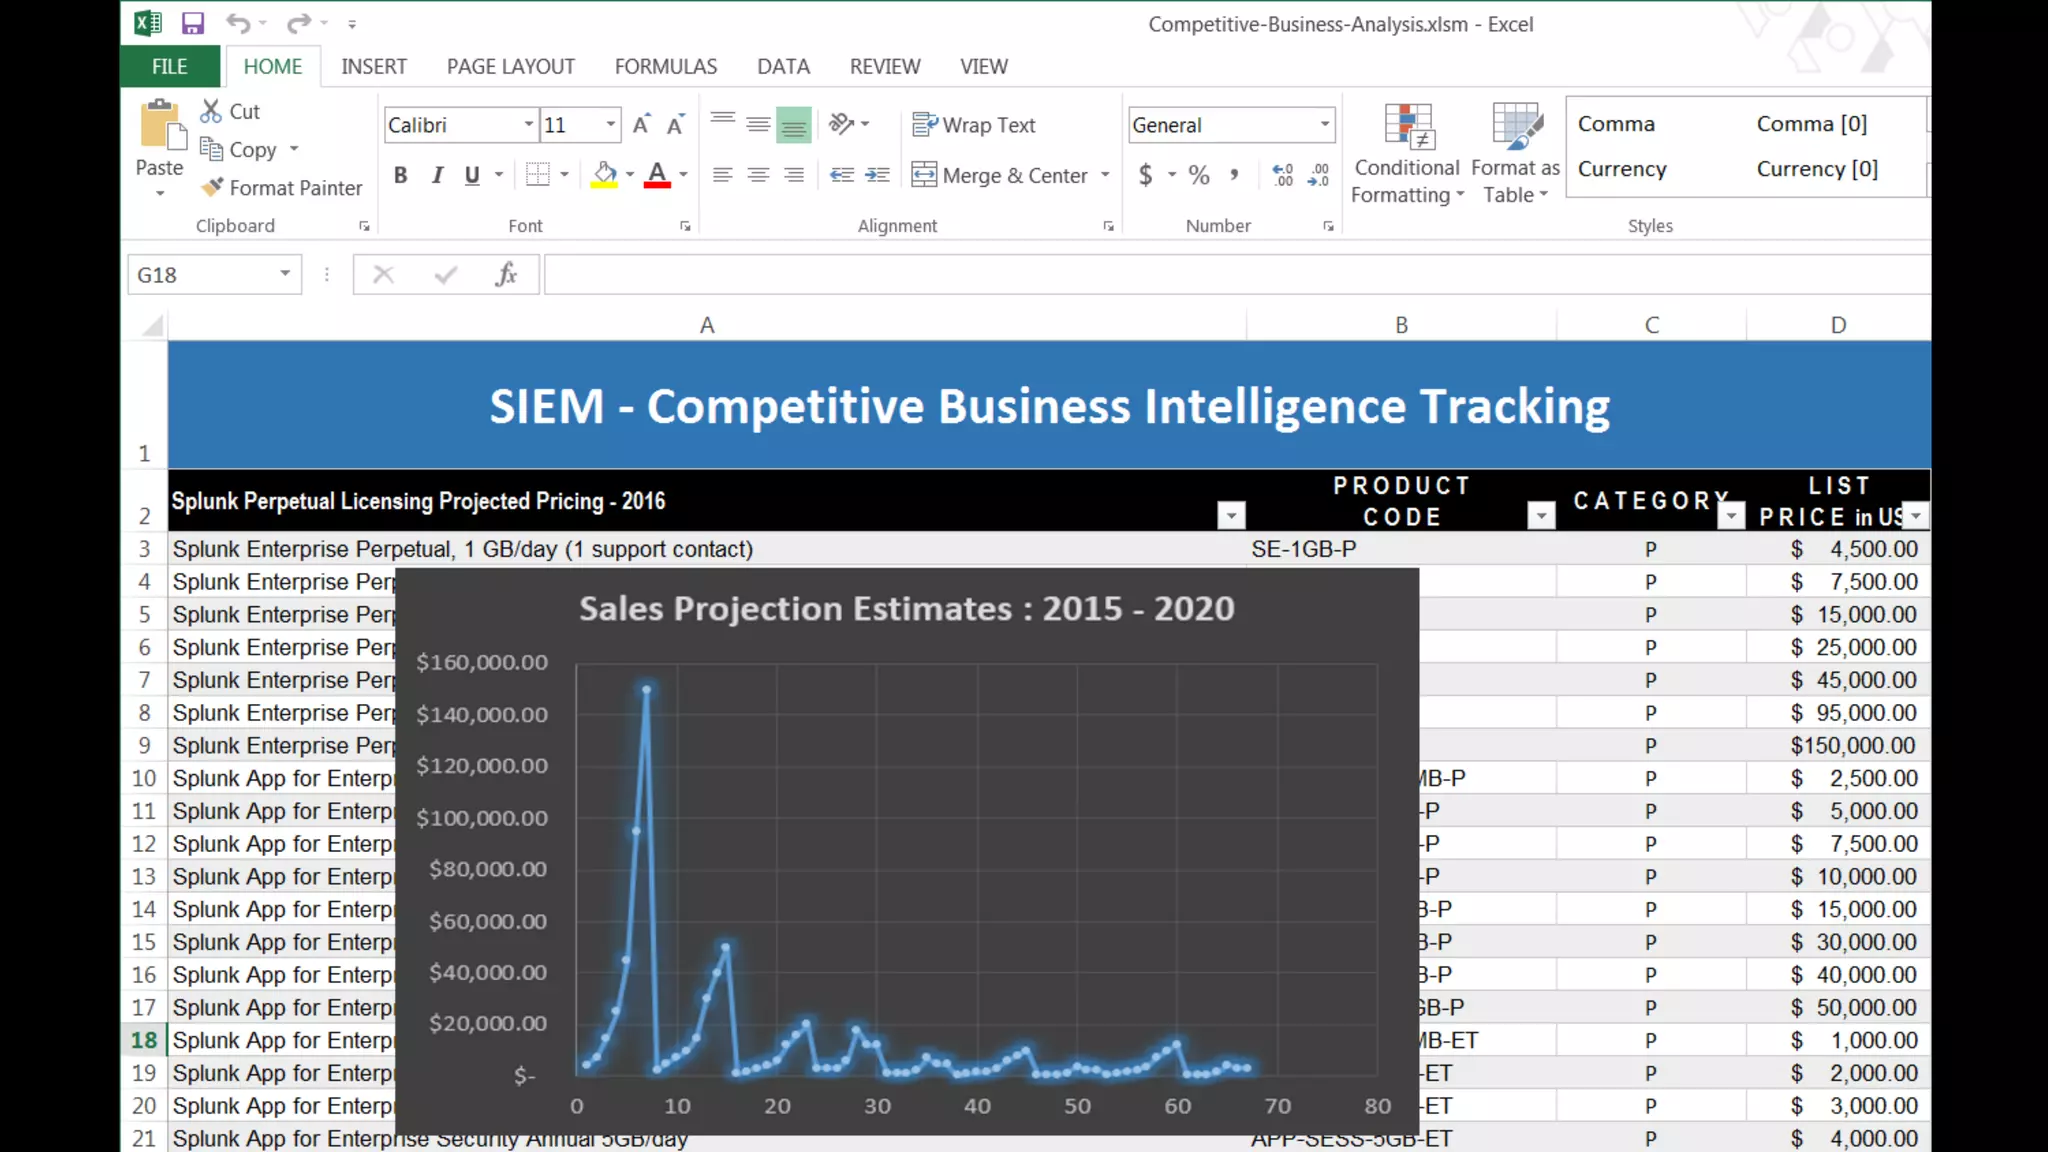The width and height of the screenshot is (2048, 1152).
Task: Switch to the FORMULAS ribbon tab
Action: click(x=665, y=66)
